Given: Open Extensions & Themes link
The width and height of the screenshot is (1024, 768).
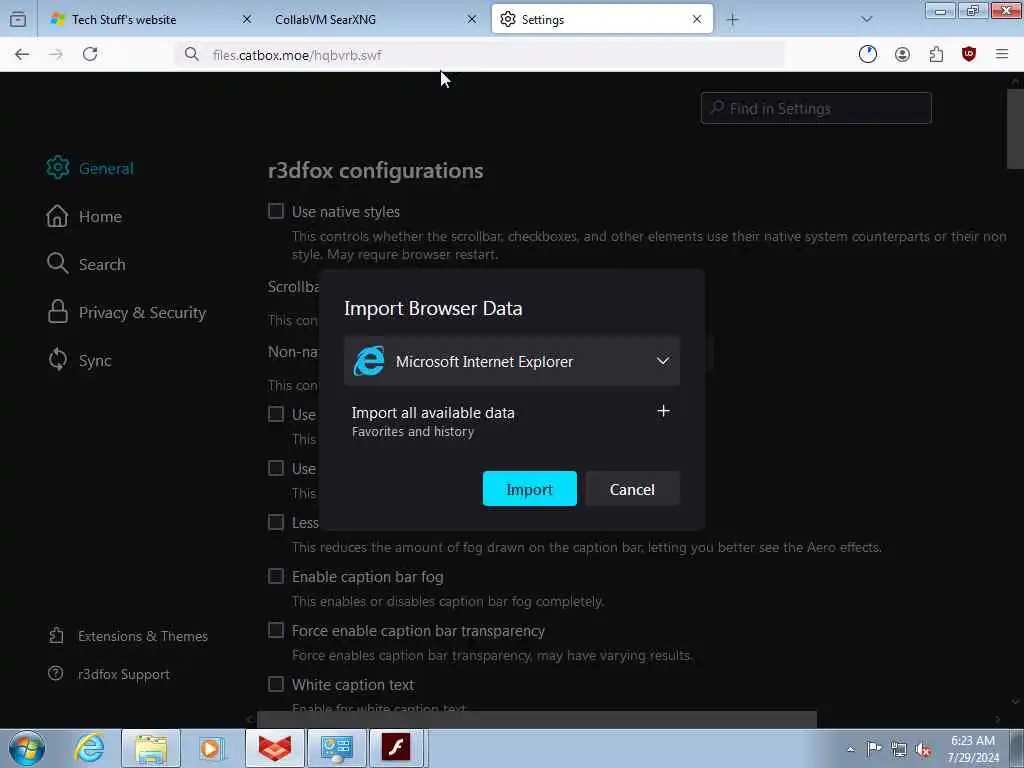Looking at the screenshot, I should point(128,636).
